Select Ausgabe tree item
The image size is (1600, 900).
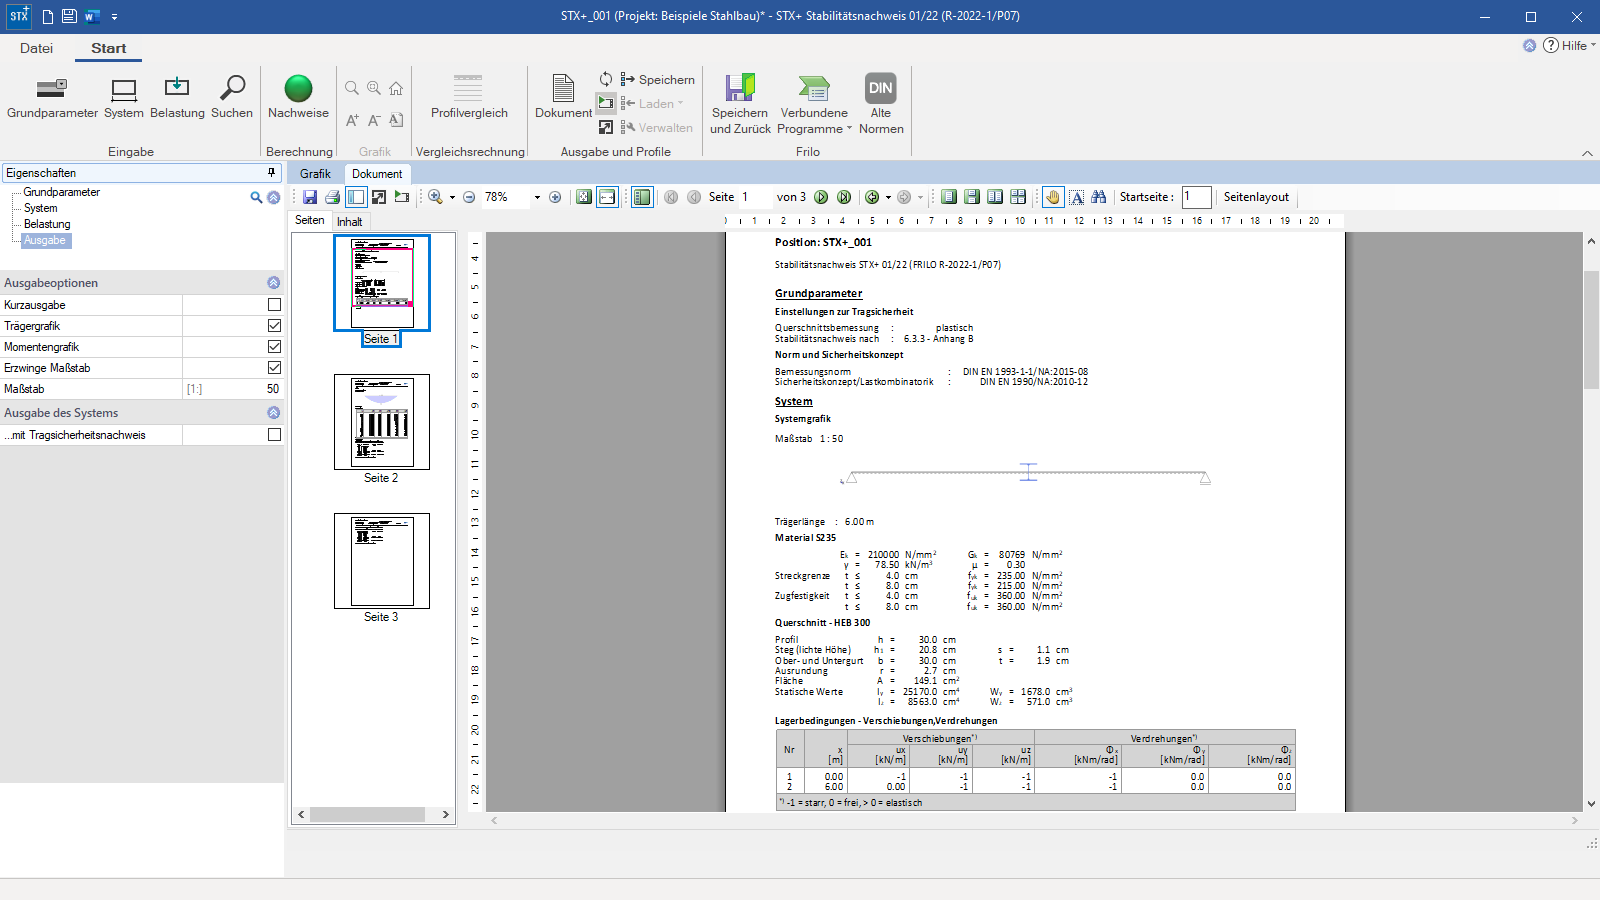pyautogui.click(x=45, y=240)
